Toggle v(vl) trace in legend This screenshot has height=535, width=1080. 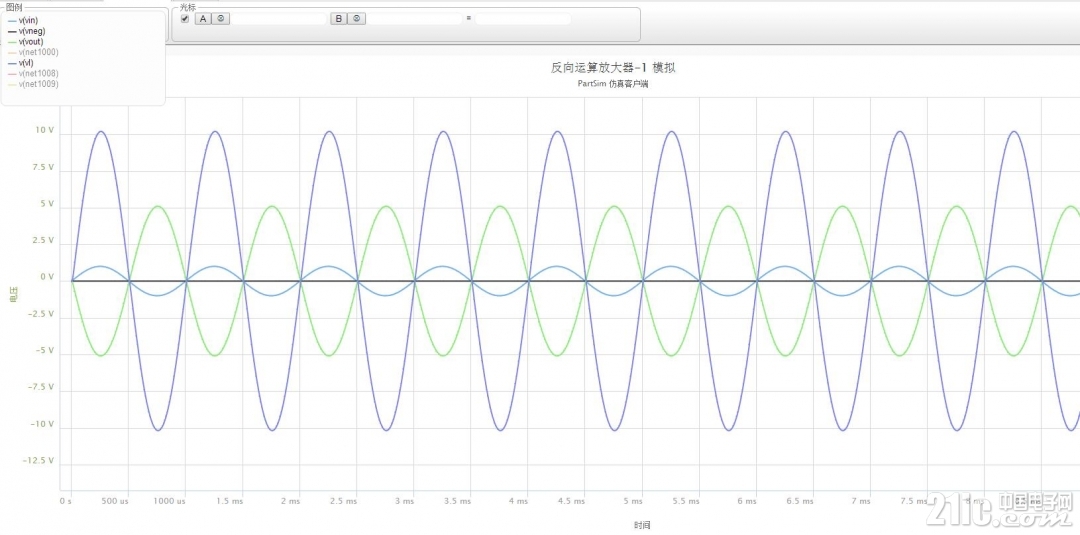tap(26, 63)
